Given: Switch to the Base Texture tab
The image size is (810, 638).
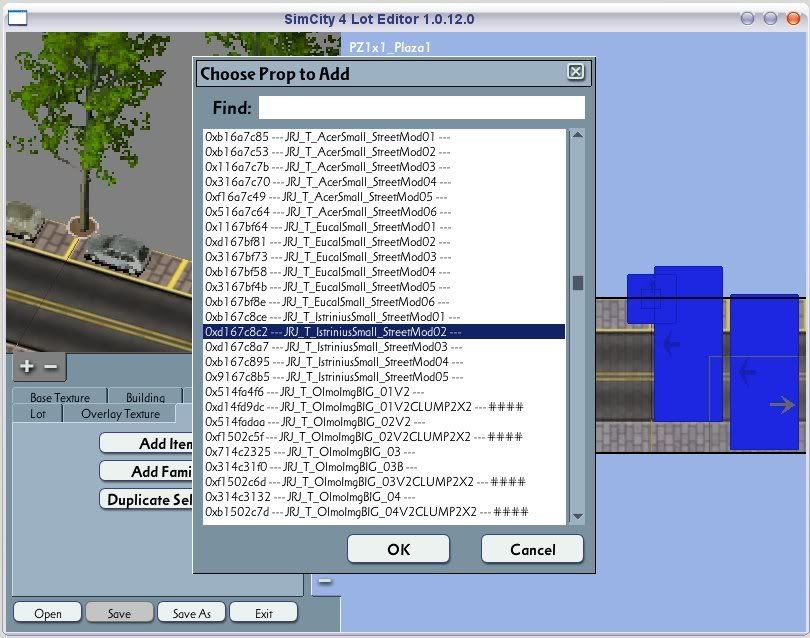Looking at the screenshot, I should (x=60, y=397).
